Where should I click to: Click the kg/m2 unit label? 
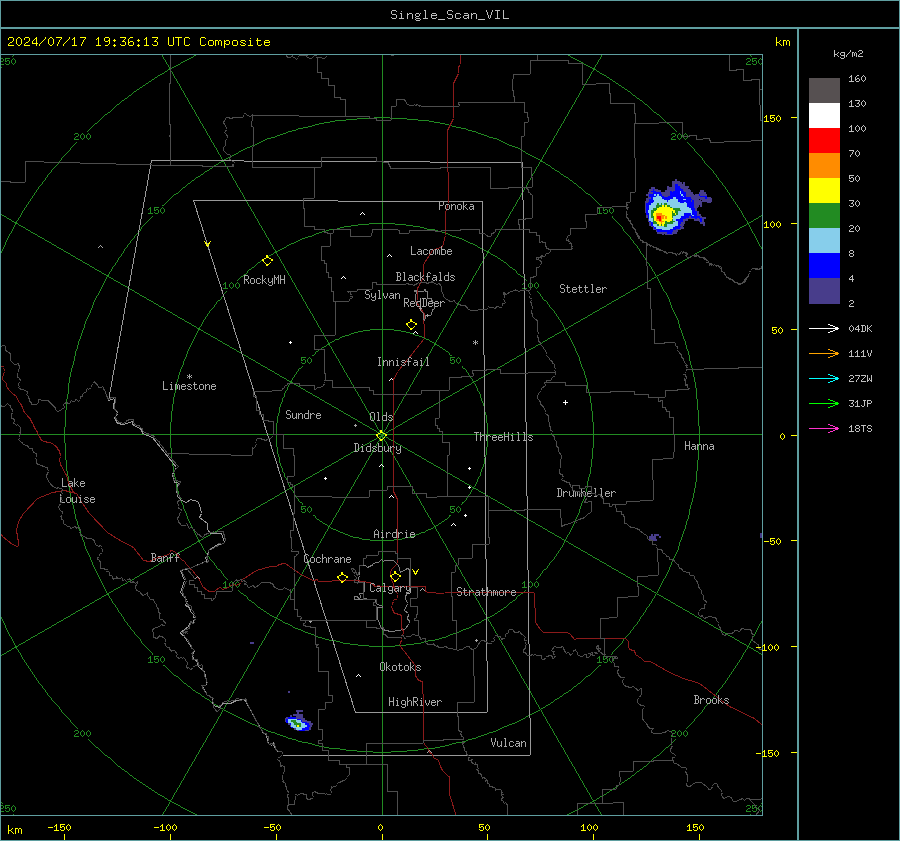pos(848,54)
